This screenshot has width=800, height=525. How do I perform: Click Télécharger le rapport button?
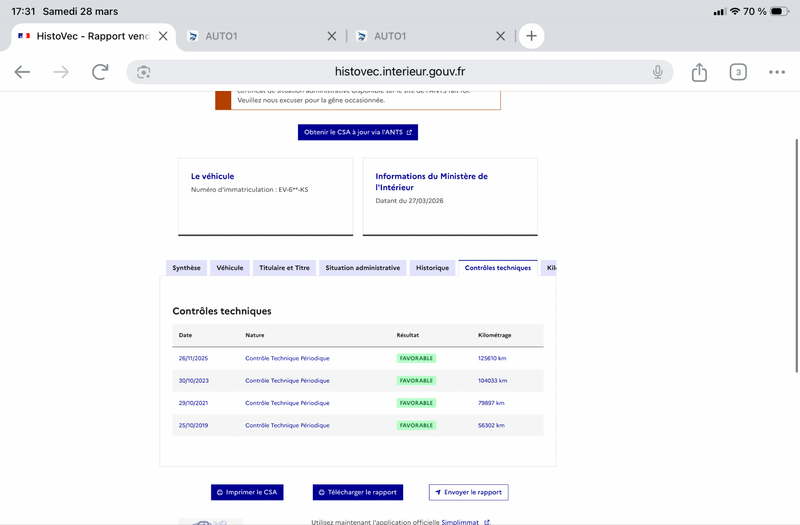[x=357, y=492]
